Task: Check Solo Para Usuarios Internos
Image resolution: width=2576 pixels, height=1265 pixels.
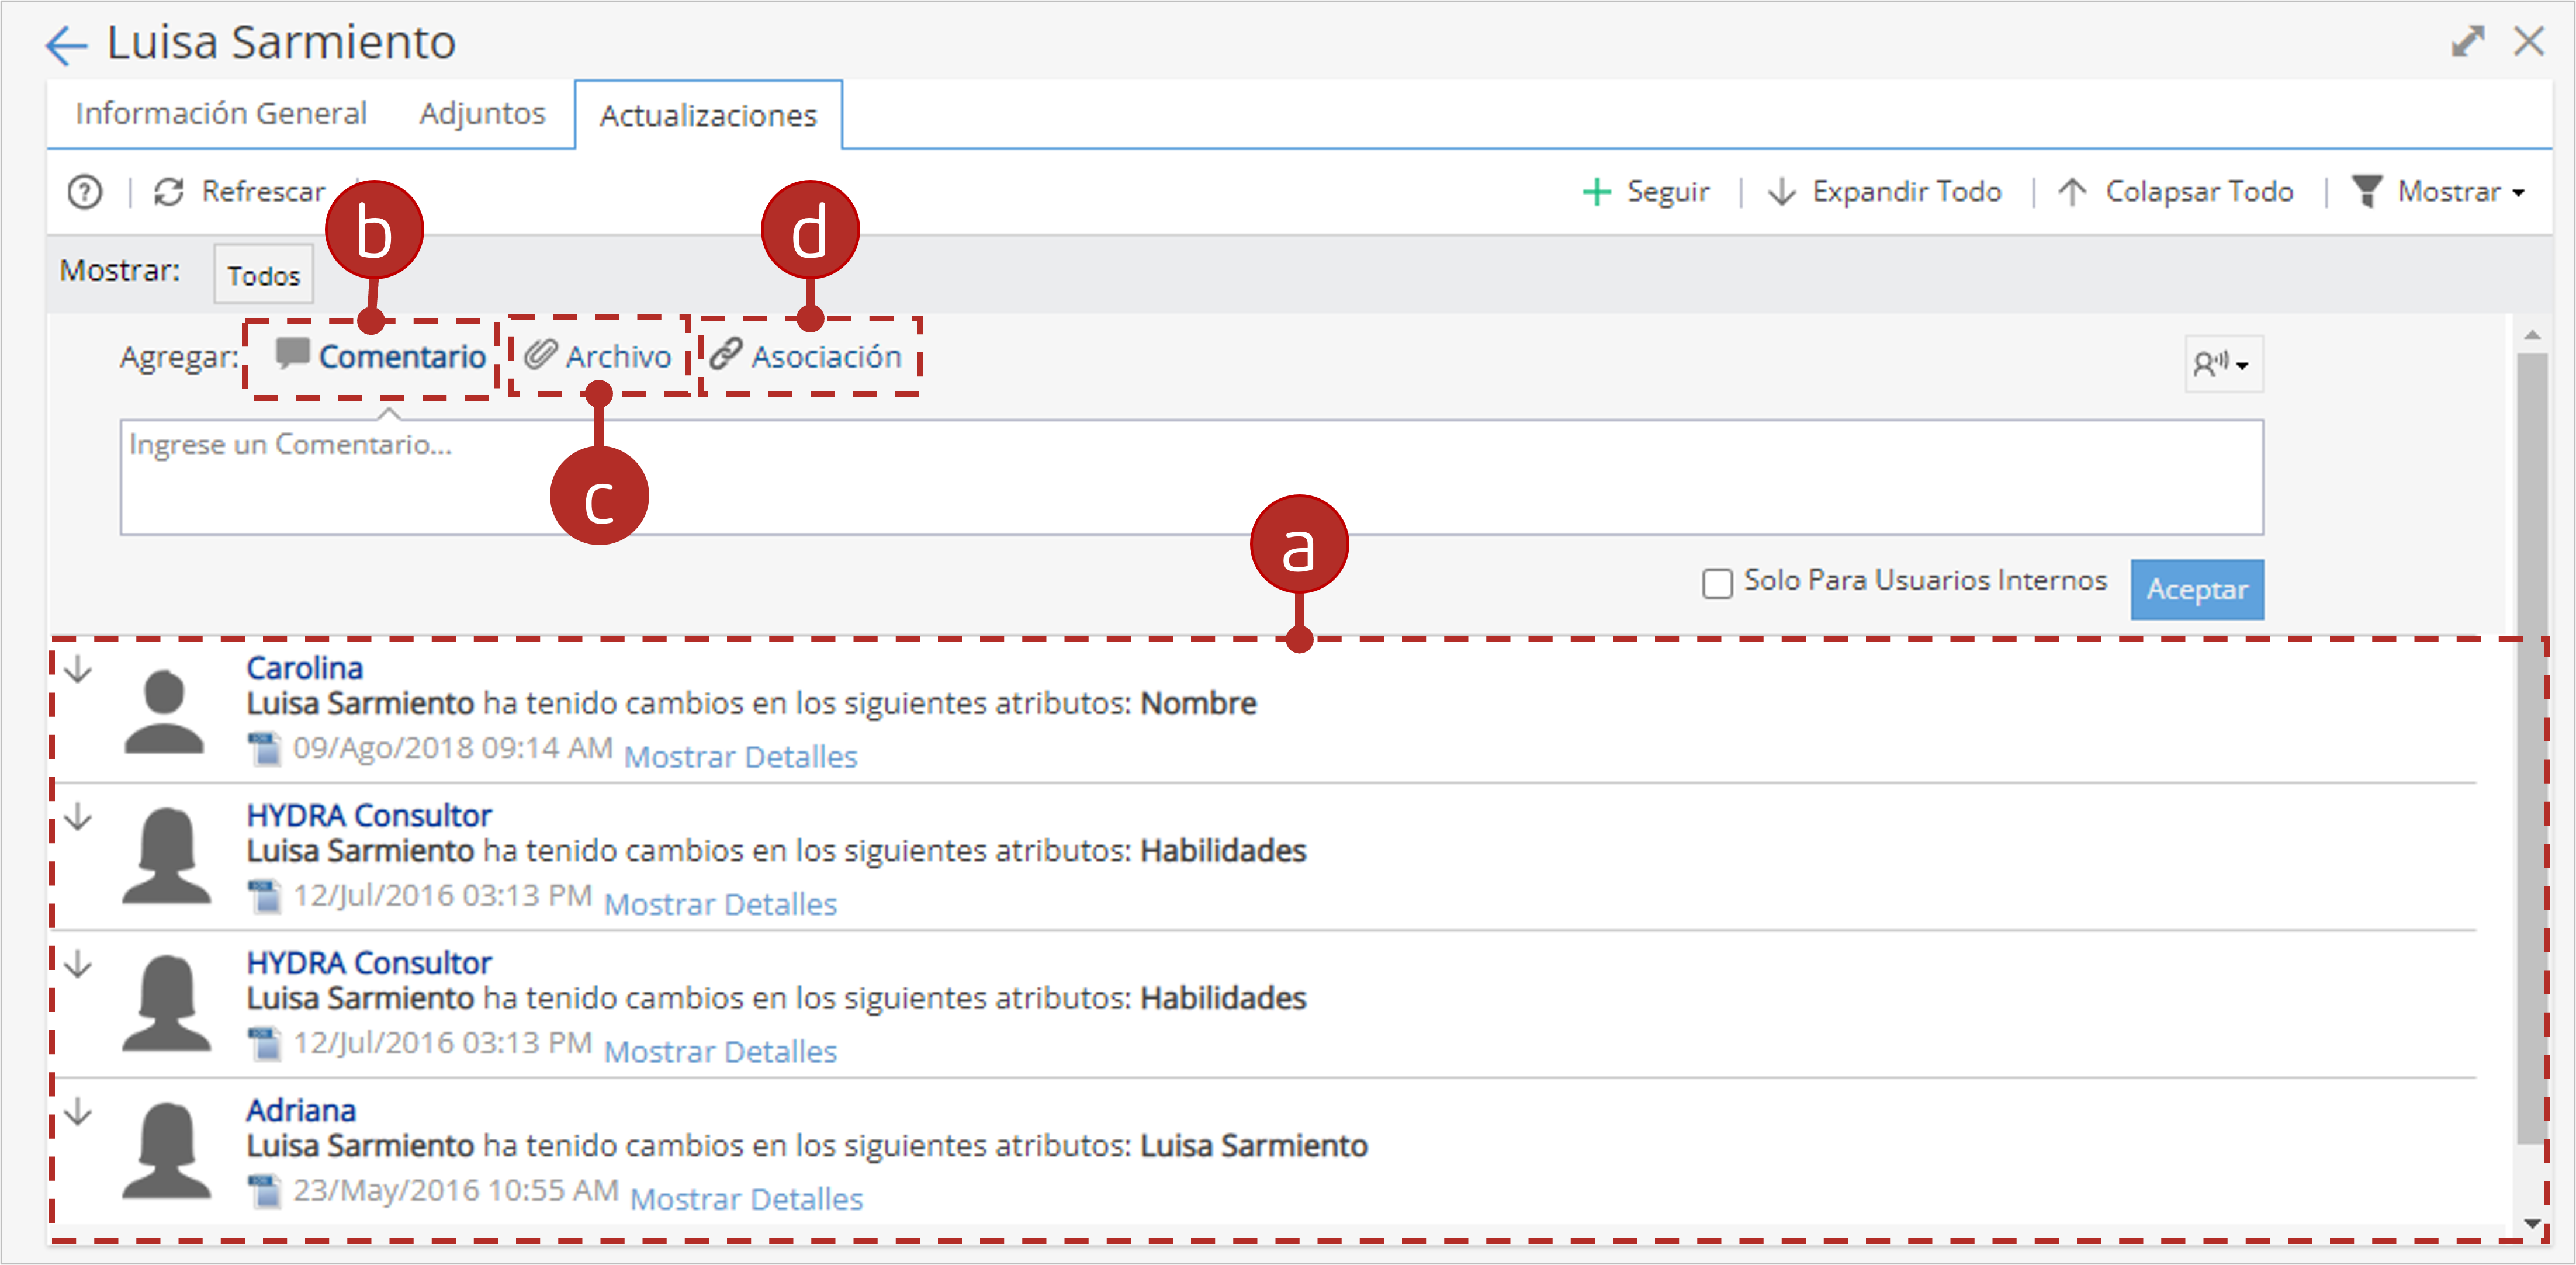Action: pos(1717,583)
